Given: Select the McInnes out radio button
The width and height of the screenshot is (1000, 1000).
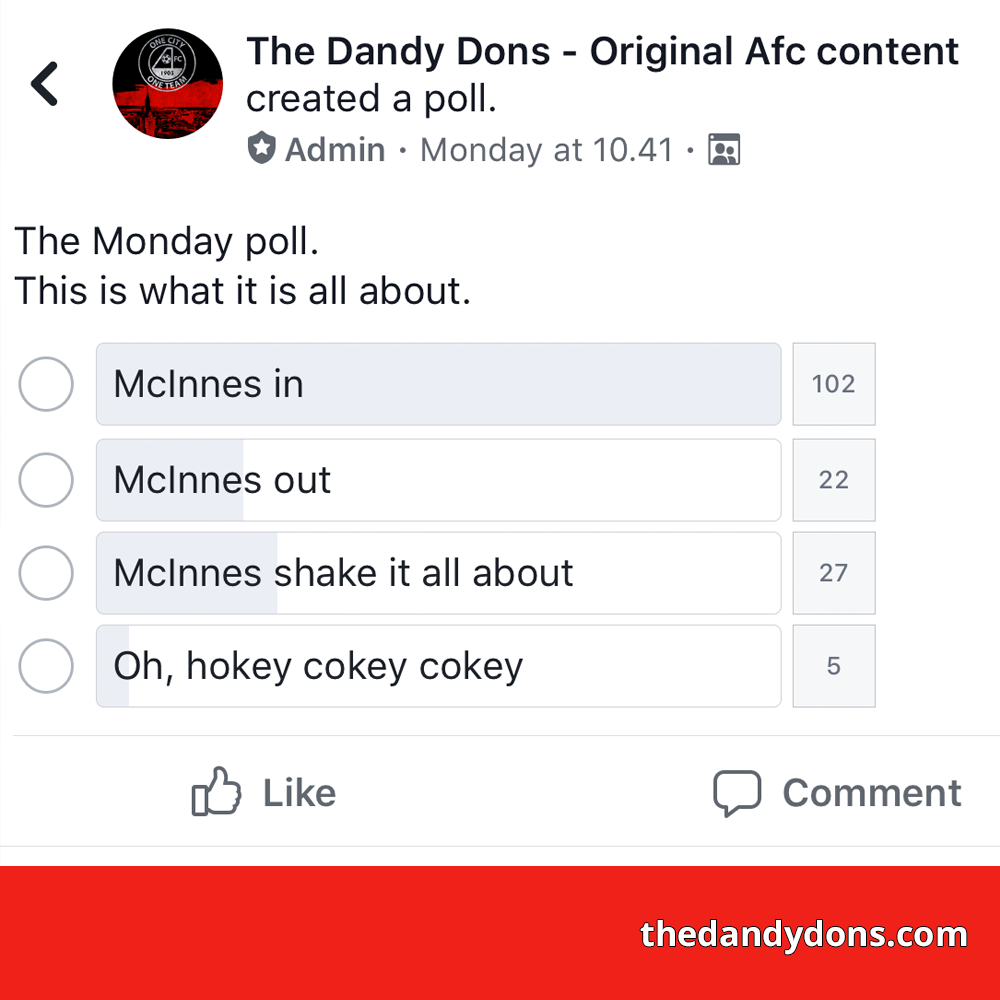Looking at the screenshot, I should point(46,480).
